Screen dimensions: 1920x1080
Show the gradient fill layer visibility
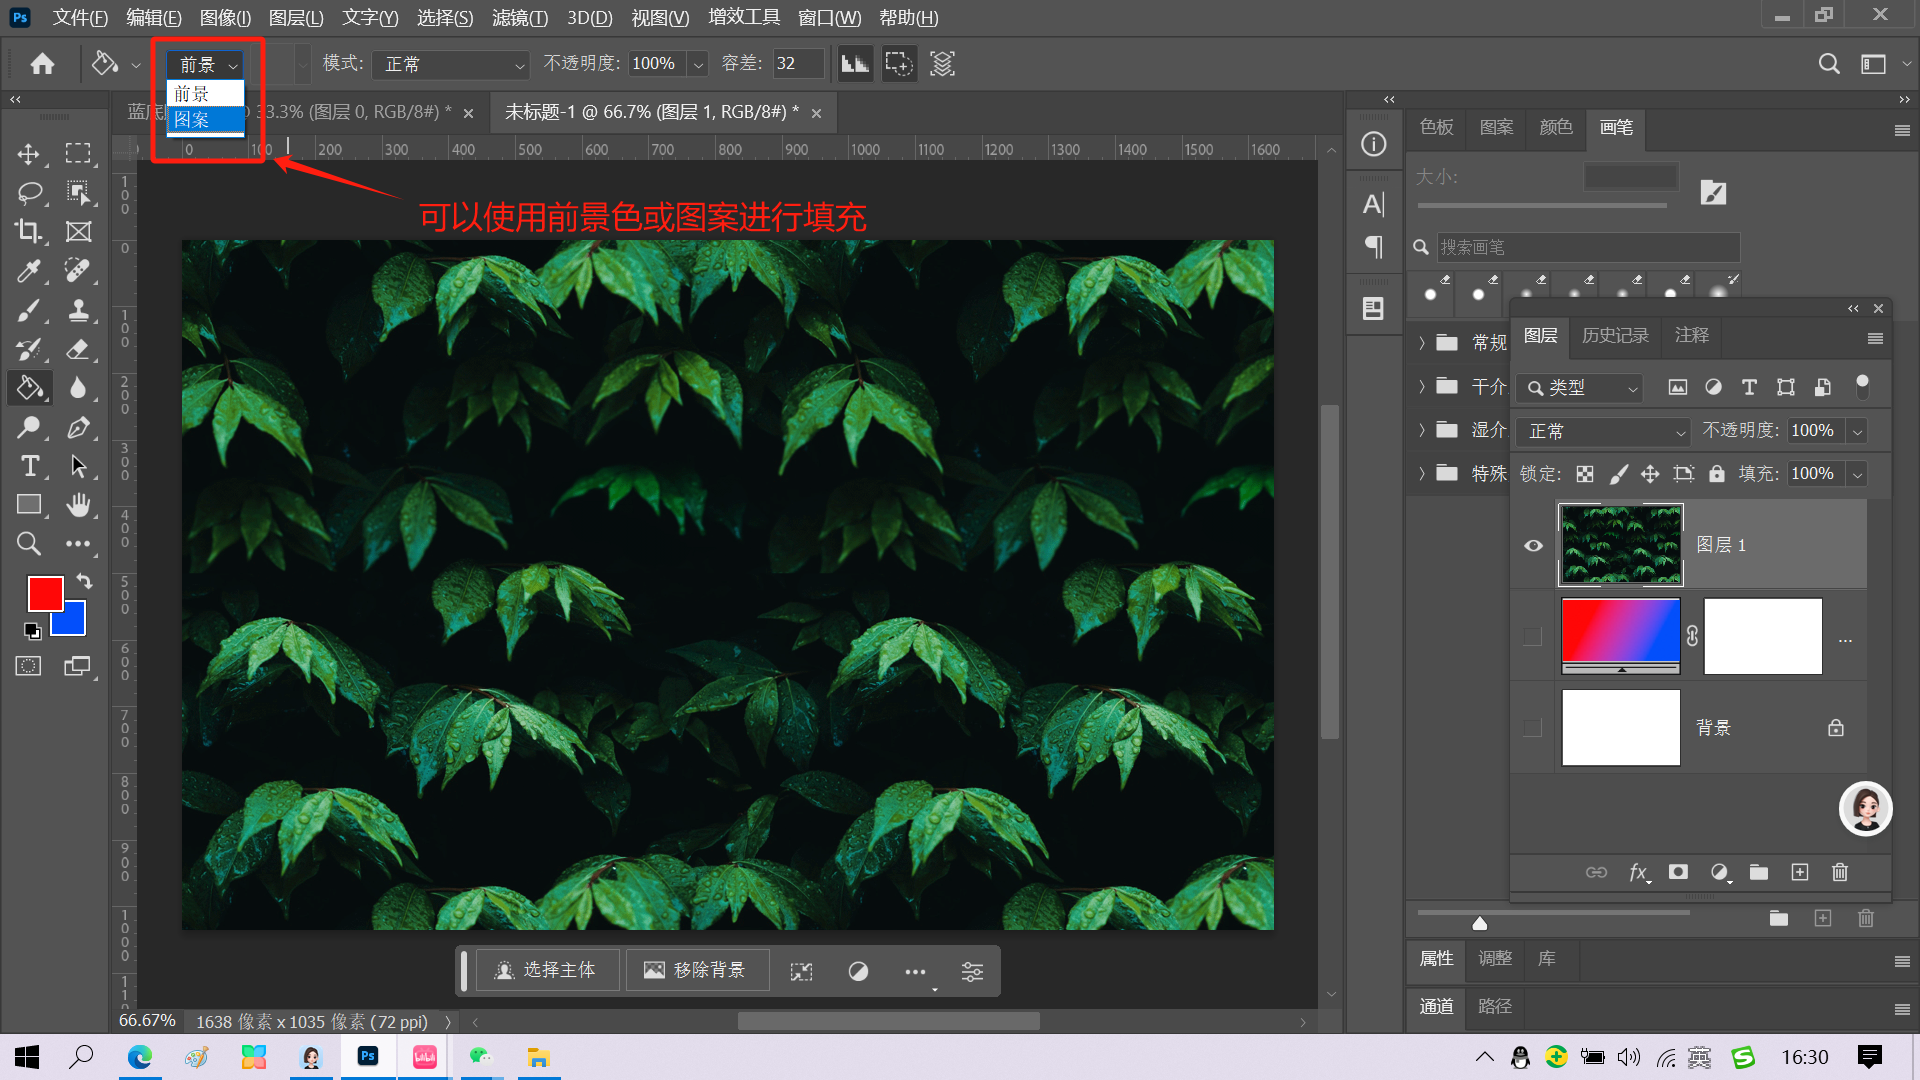point(1533,637)
